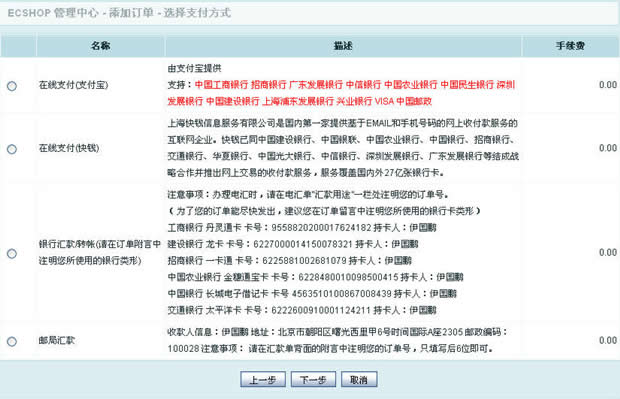The height and width of the screenshot is (399, 620).
Task: Click the 邮局汇款 payment name
Action: 57,340
